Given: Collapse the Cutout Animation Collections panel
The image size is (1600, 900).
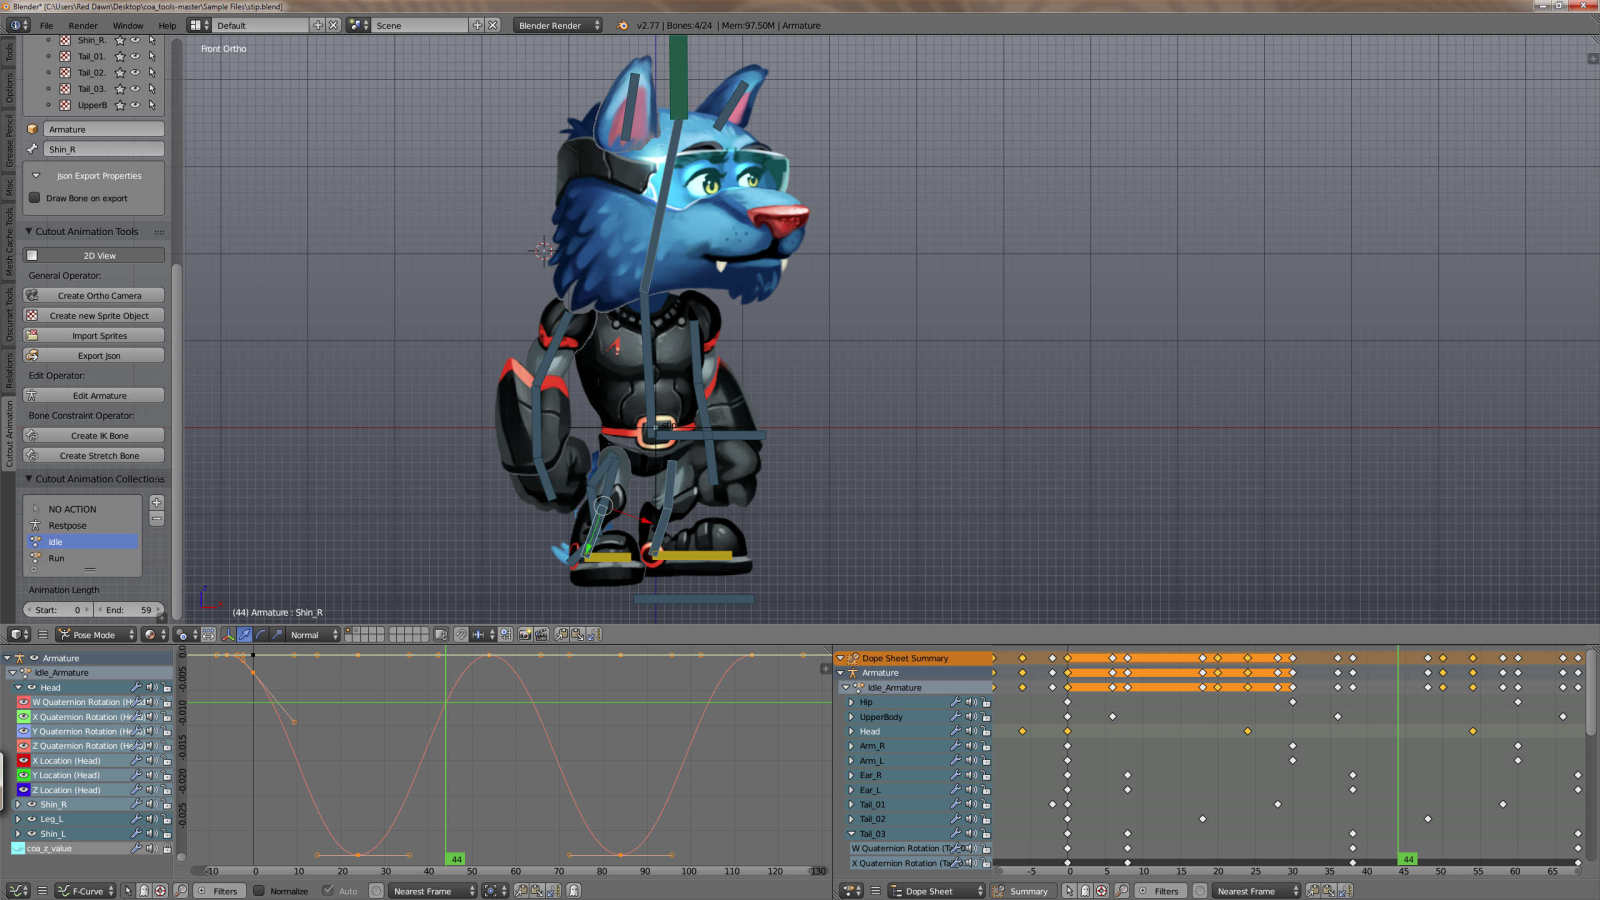Looking at the screenshot, I should point(29,478).
